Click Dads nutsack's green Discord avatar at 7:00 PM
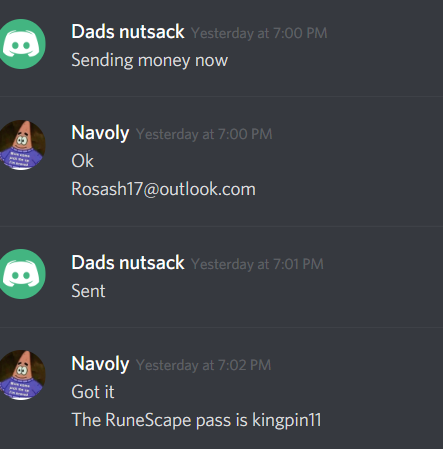Screen dimensions: 443x449 click(x=21, y=44)
